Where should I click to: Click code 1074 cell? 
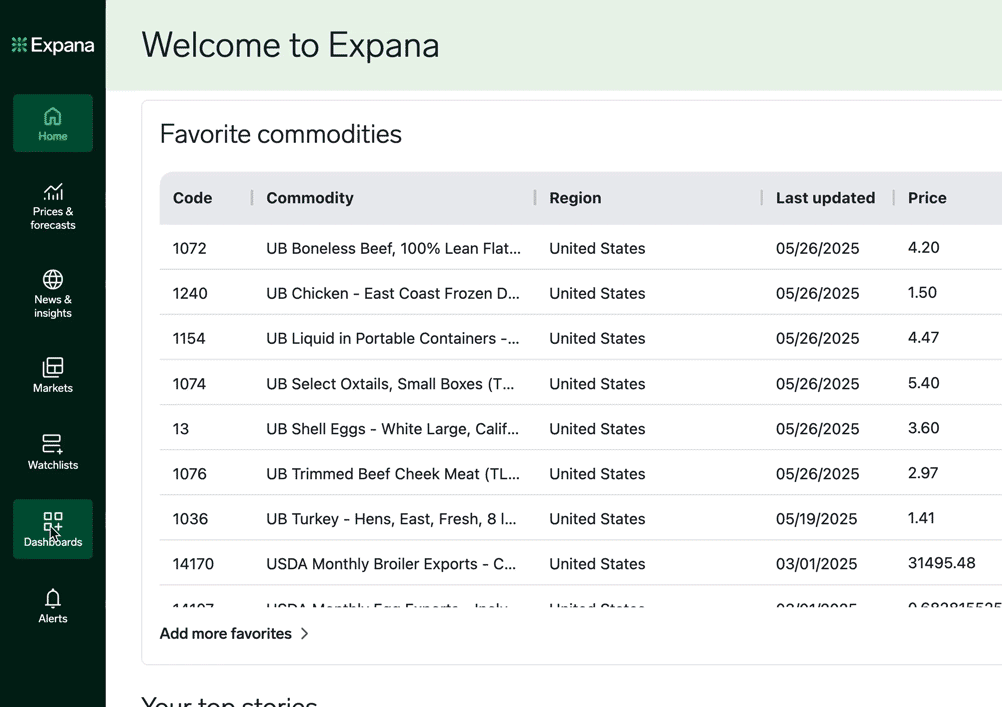(x=189, y=384)
